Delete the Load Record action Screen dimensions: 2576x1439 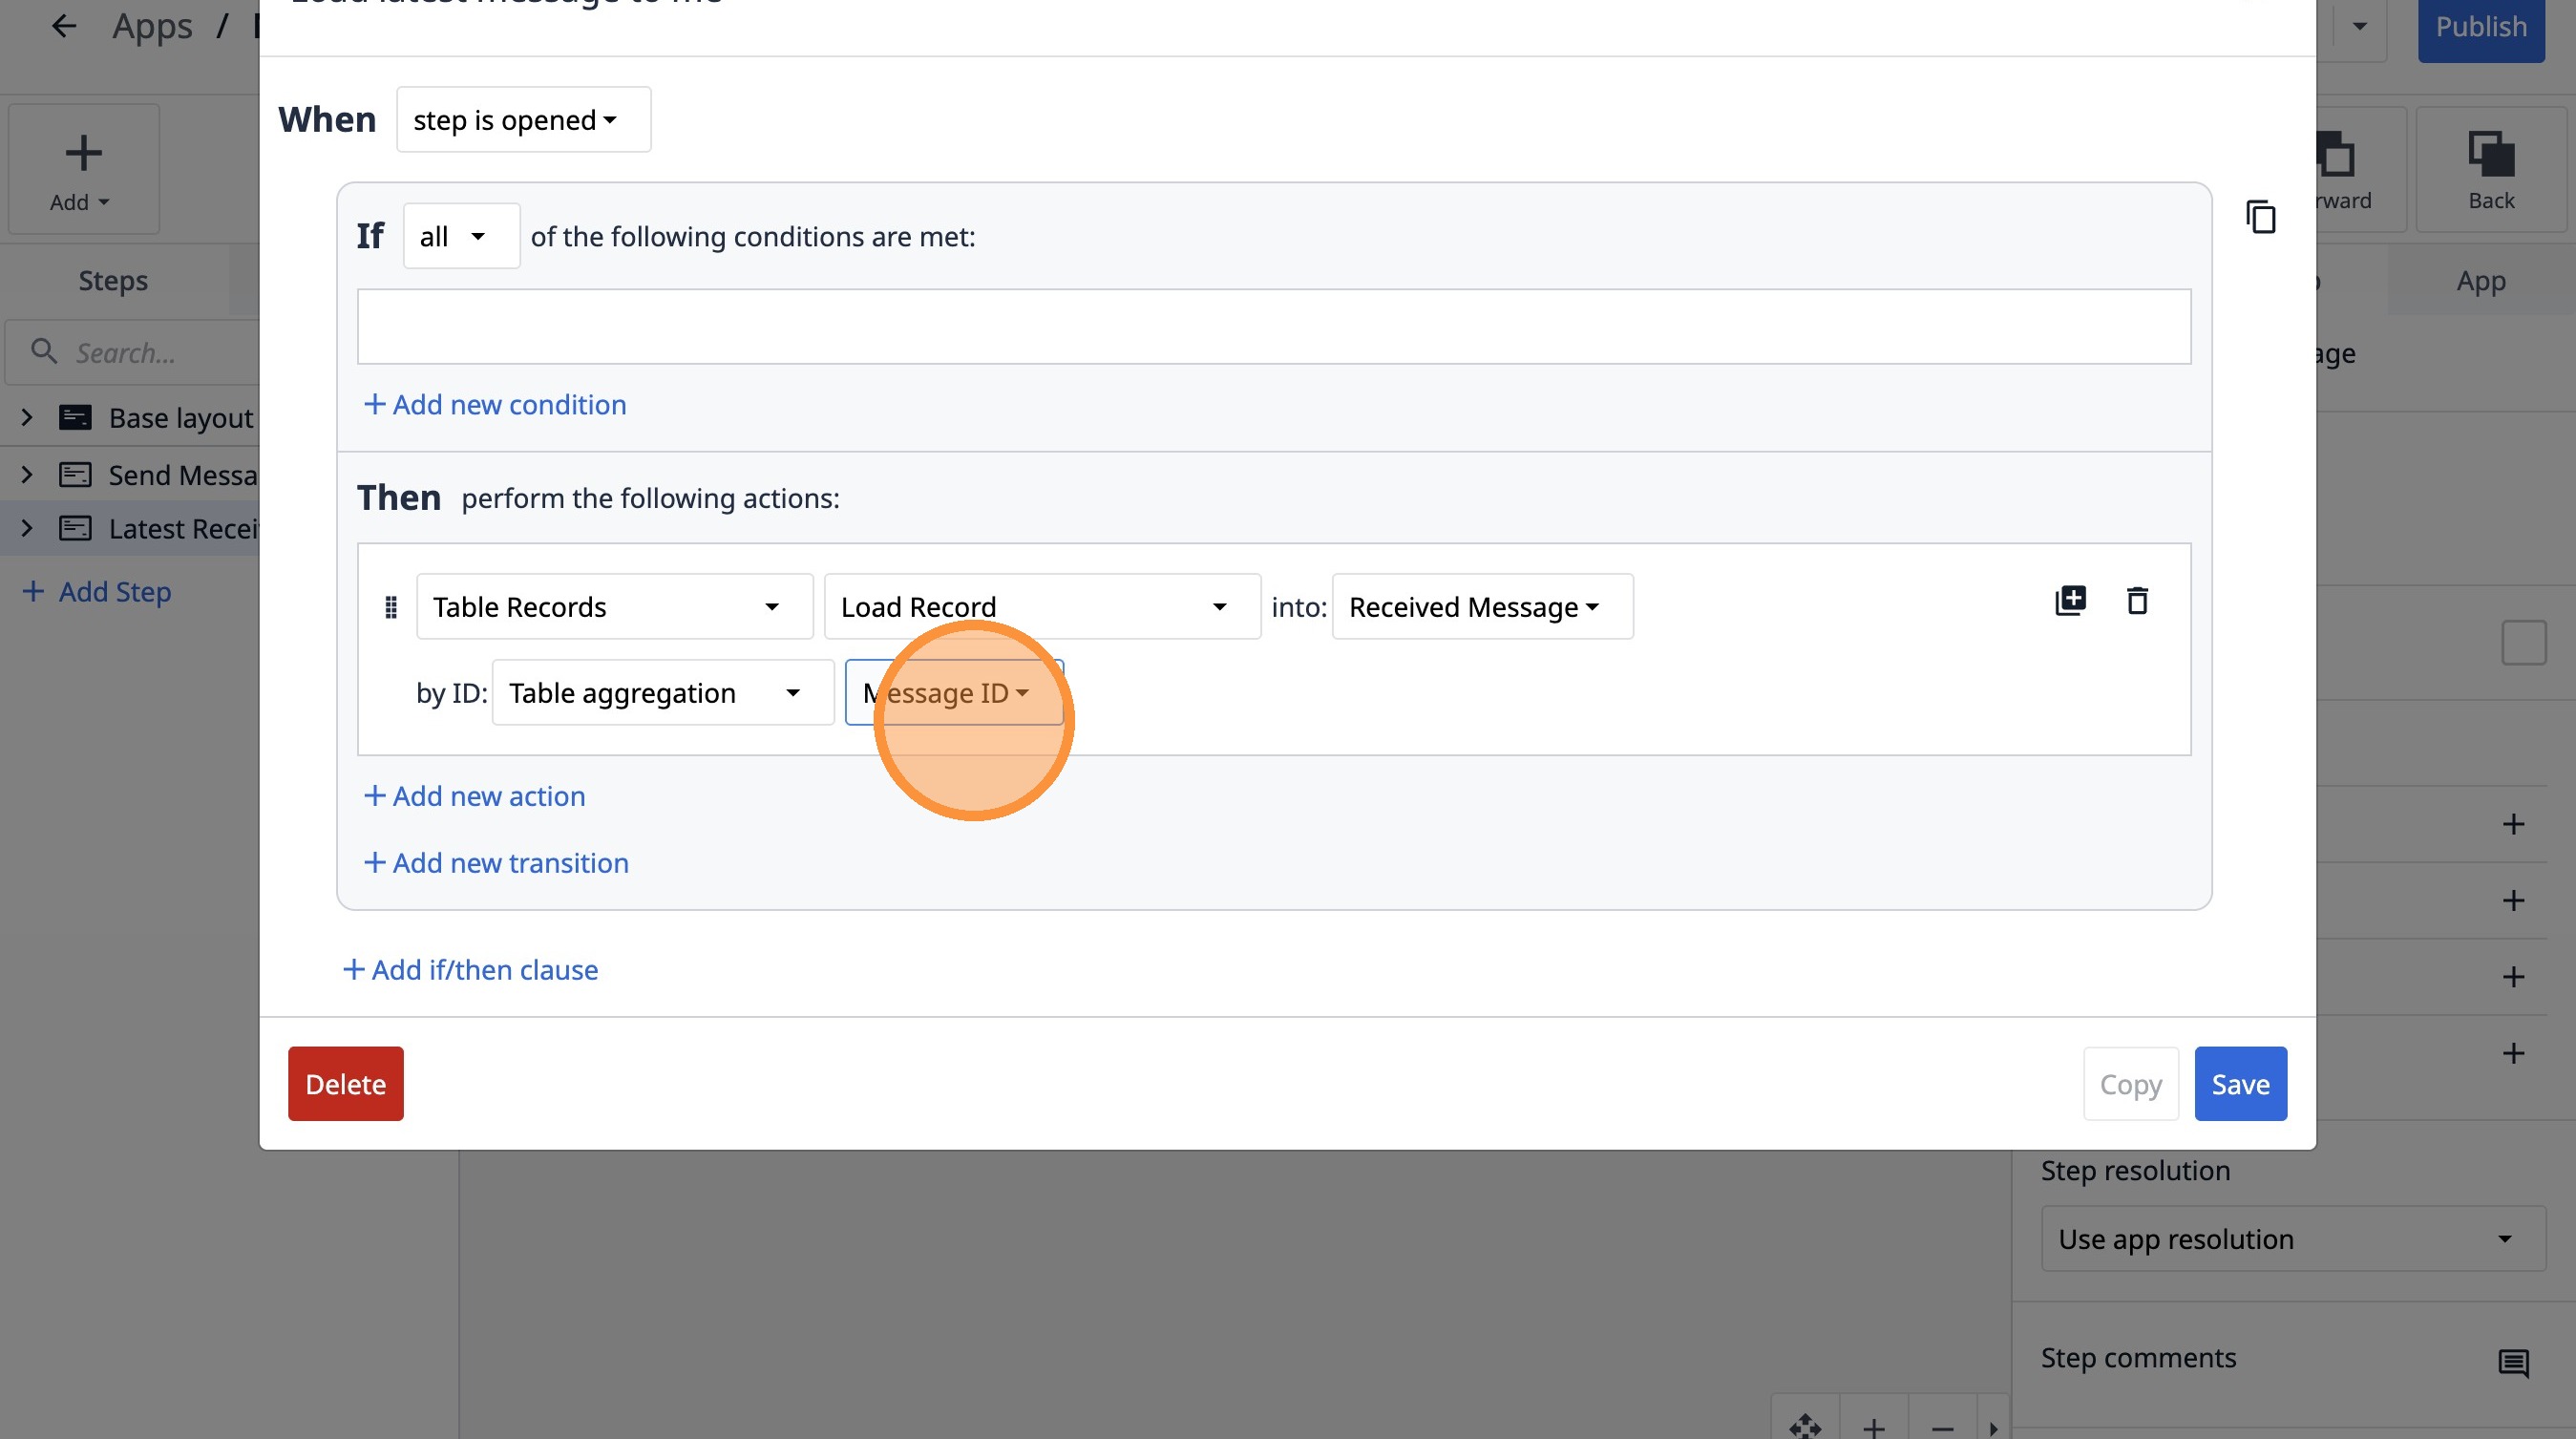tap(2137, 600)
